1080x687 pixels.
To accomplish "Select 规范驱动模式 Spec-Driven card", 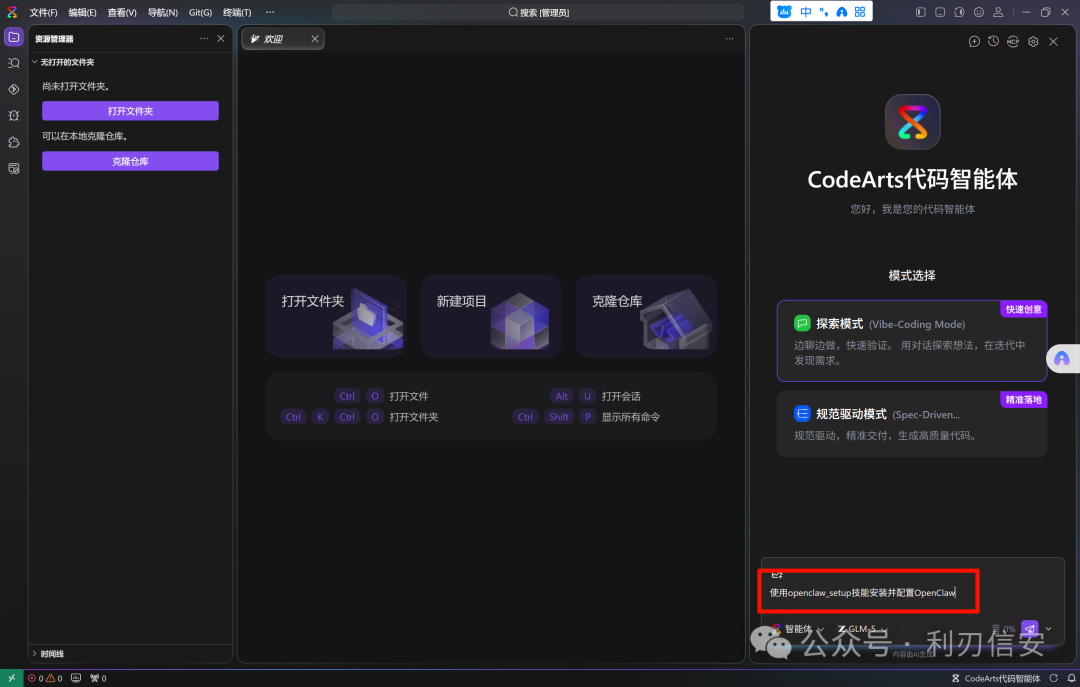I will click(912, 424).
